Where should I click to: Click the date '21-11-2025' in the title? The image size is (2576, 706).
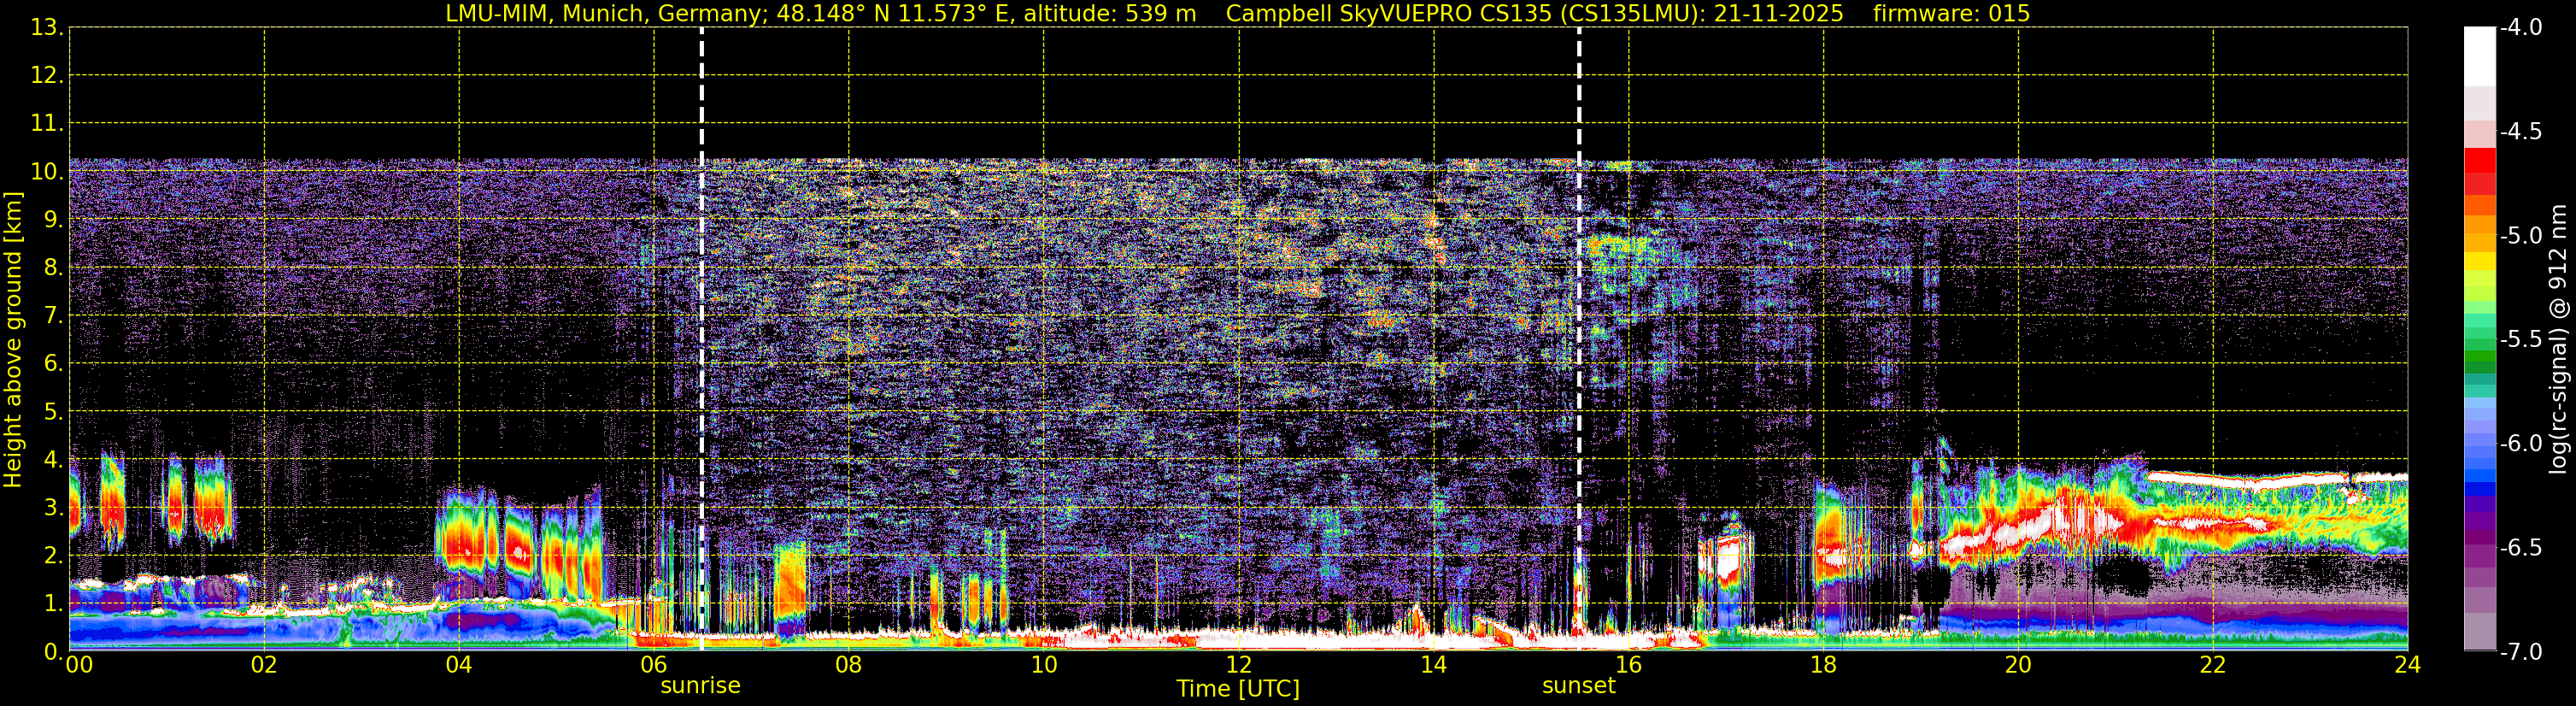click(x=1779, y=14)
